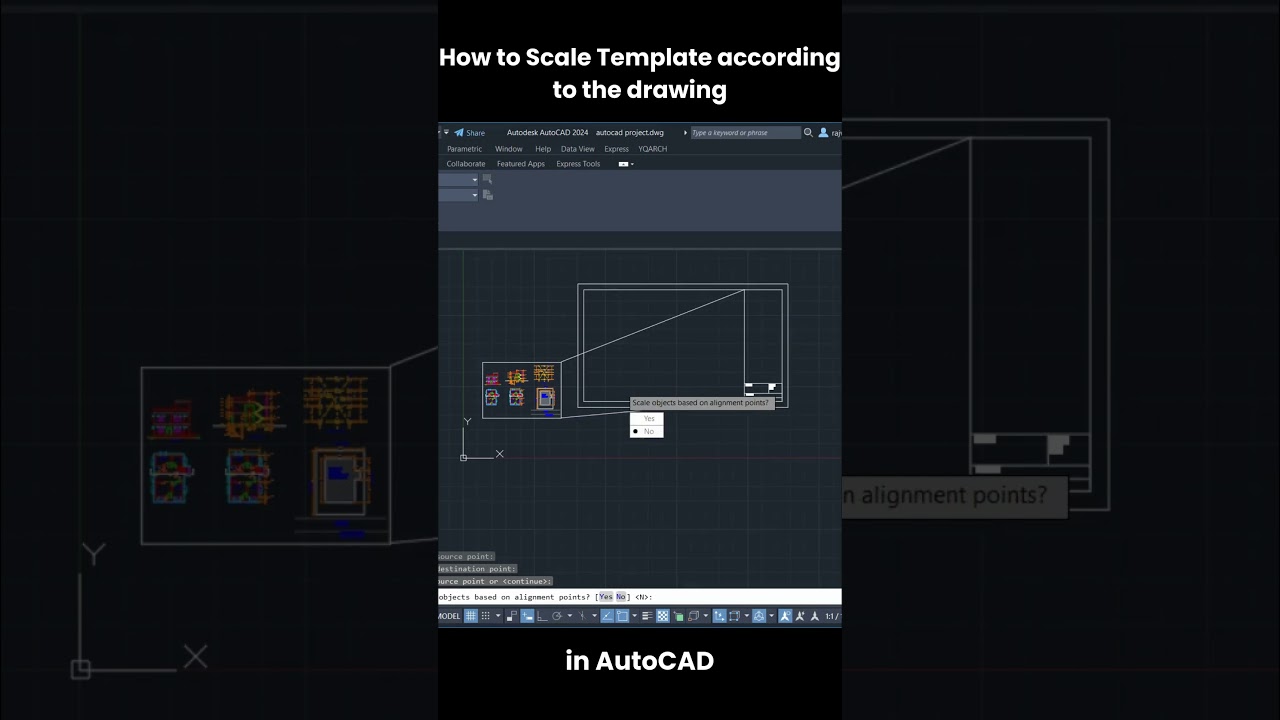This screenshot has width=1280, height=720.
Task: Toggle the isometric drafting icon
Action: (x=582, y=616)
